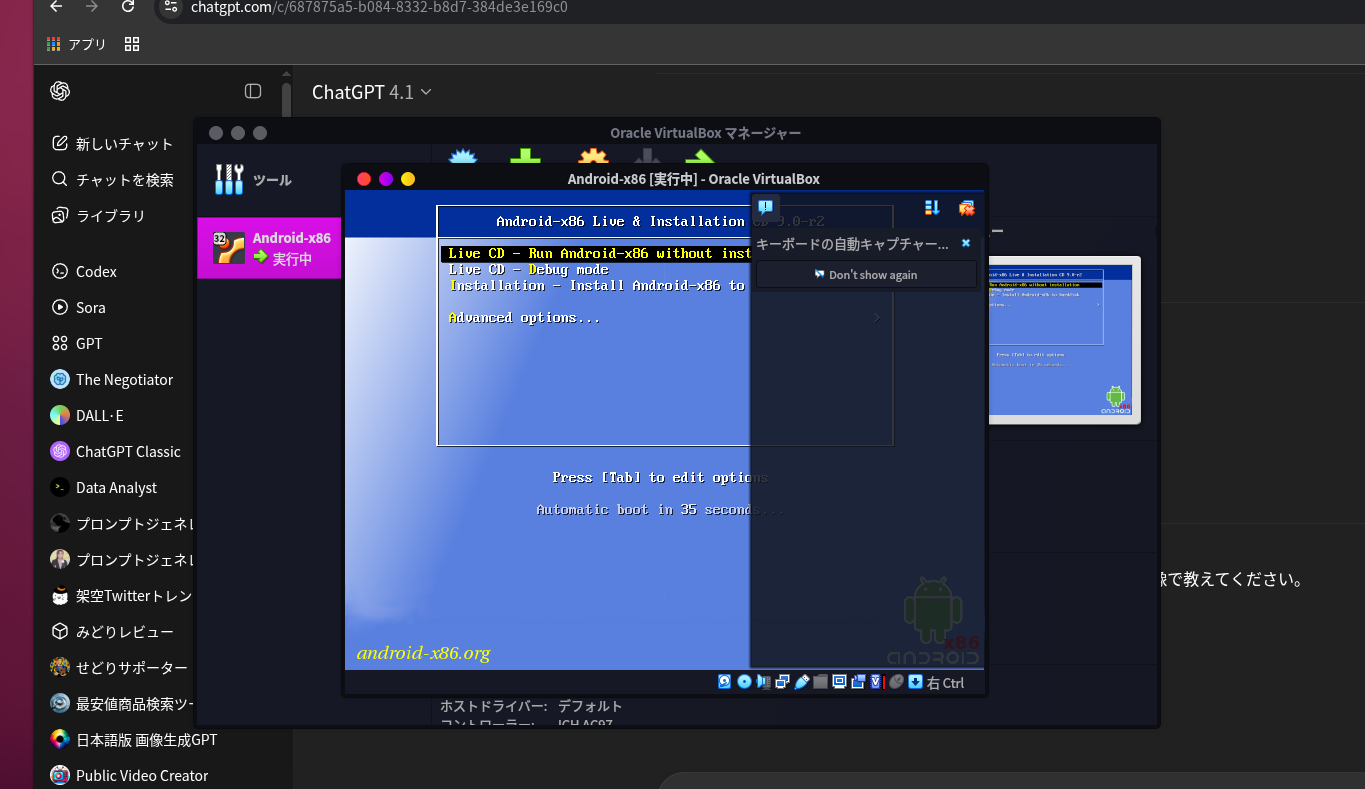Screen dimensions: 1365x789
Task: Toggle the ChatGPT sidebar panel
Action: [253, 91]
